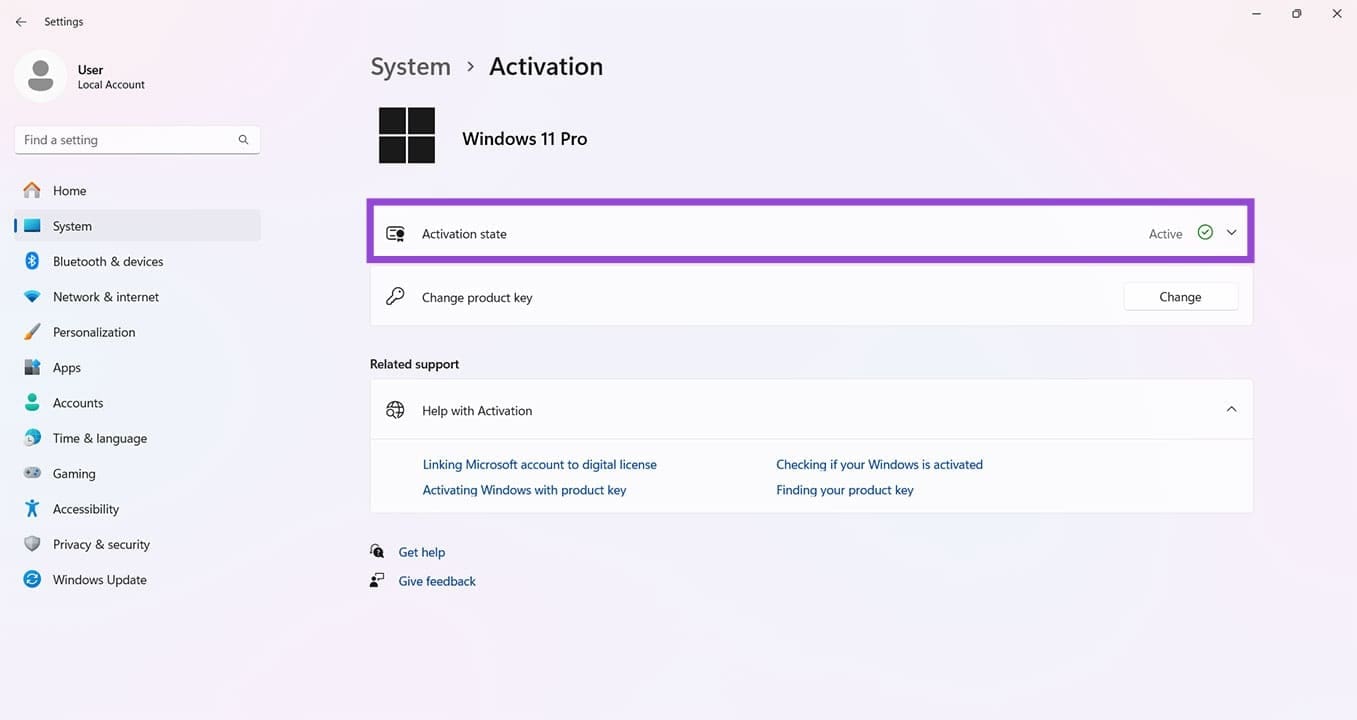Click the green Active checkmark icon

pyautogui.click(x=1205, y=232)
